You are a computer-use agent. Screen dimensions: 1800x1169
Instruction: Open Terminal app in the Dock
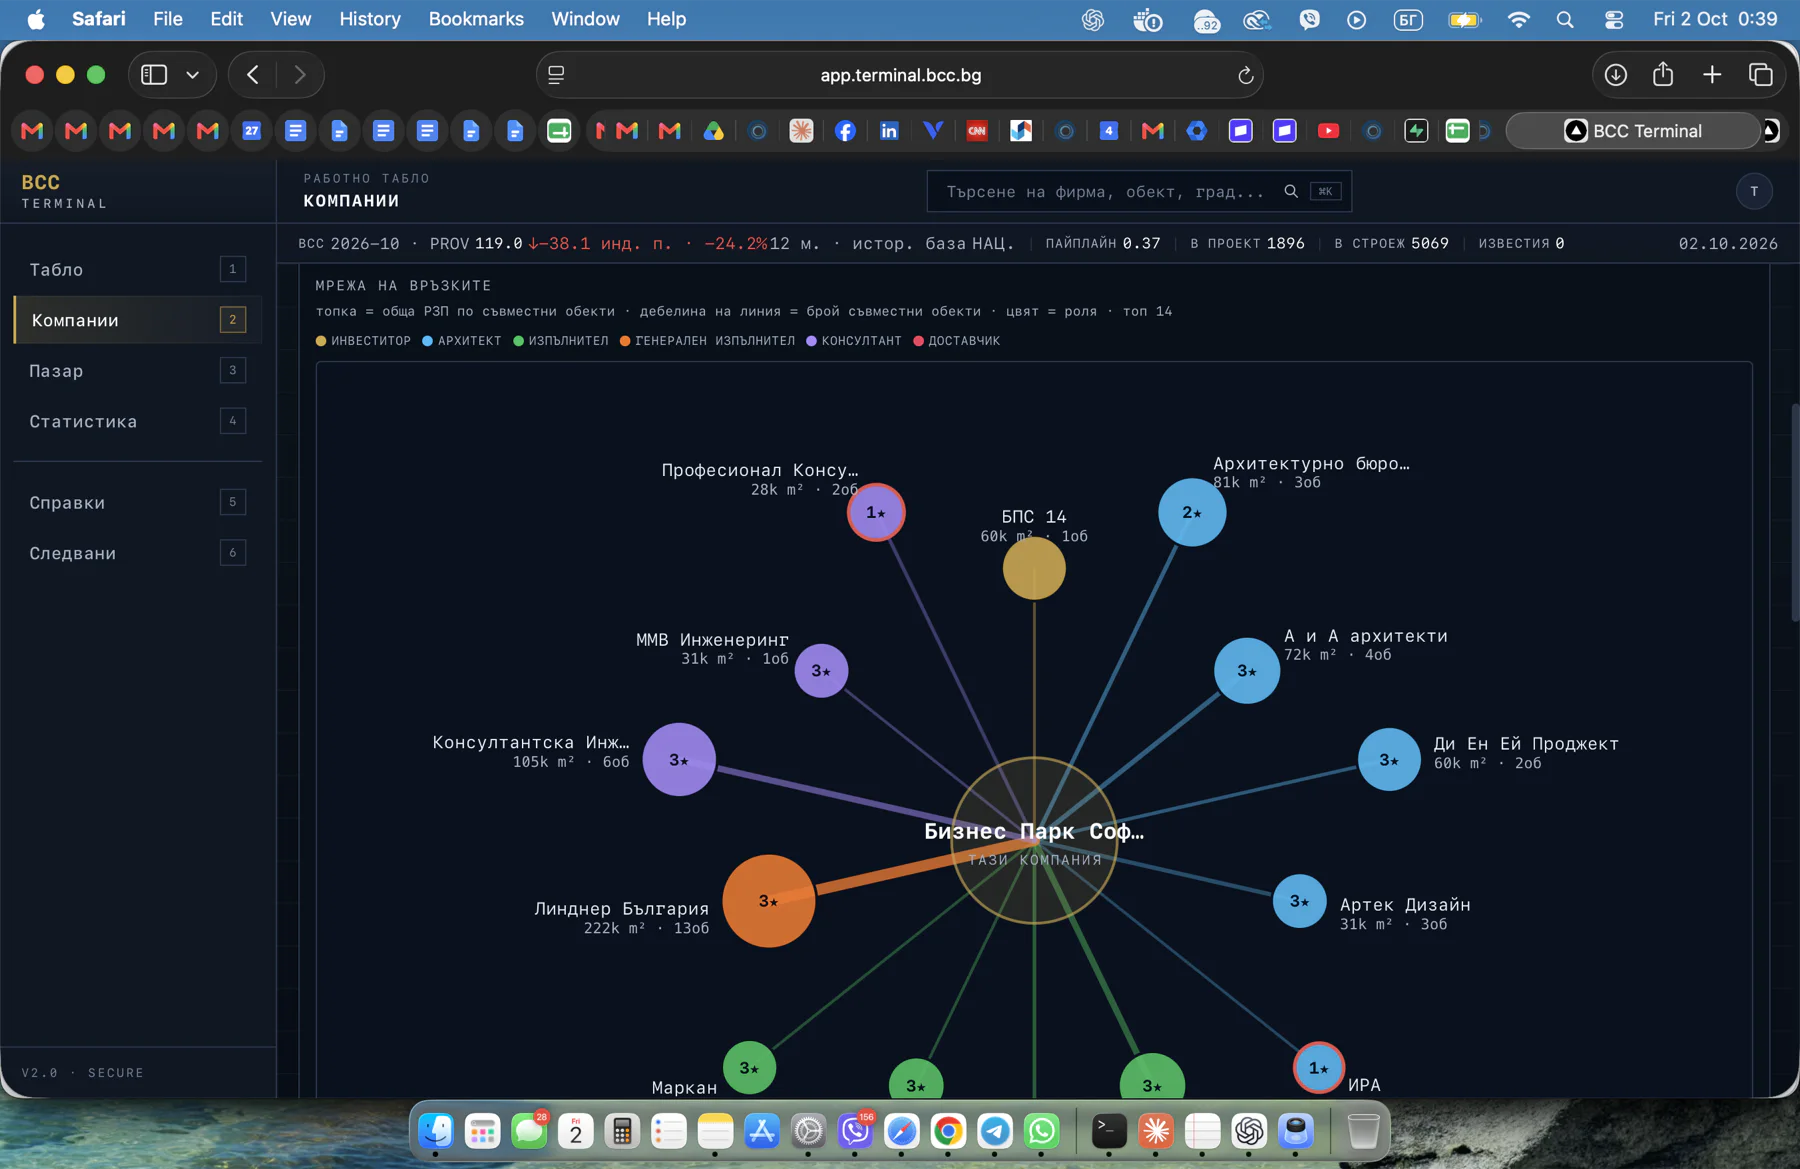[x=1108, y=1131]
